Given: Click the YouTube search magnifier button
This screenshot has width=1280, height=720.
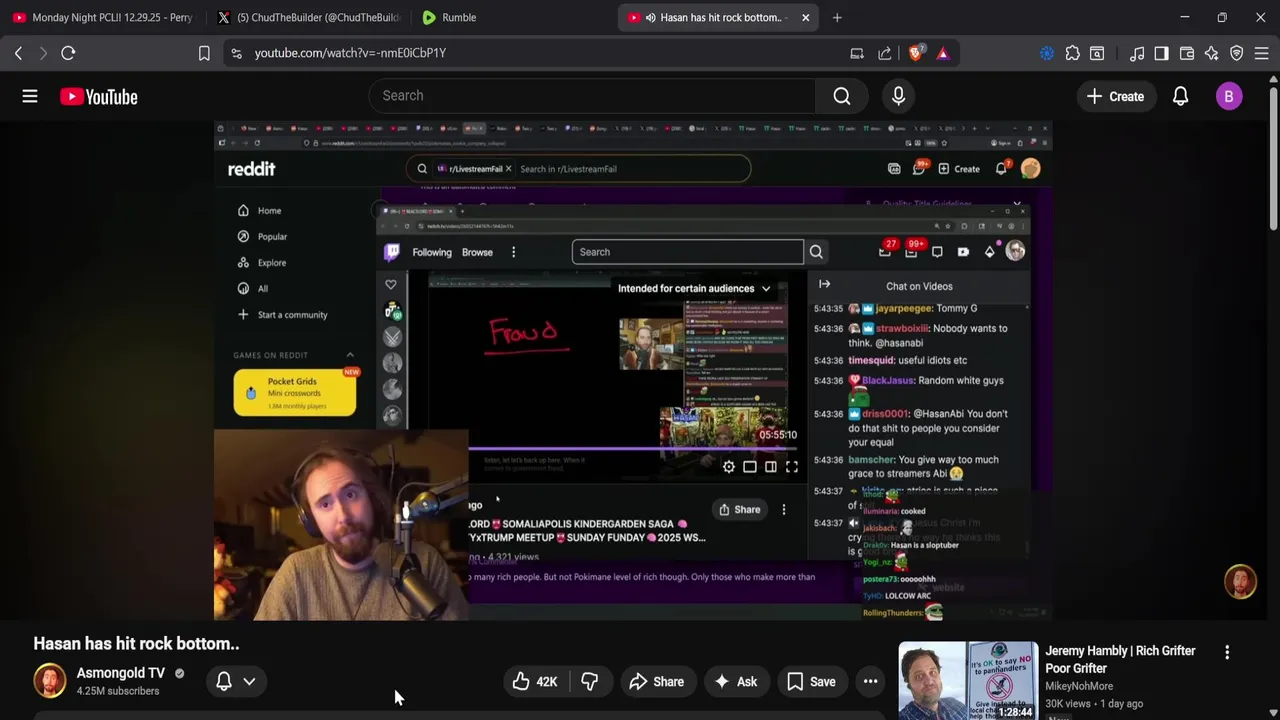Looking at the screenshot, I should pos(842,96).
